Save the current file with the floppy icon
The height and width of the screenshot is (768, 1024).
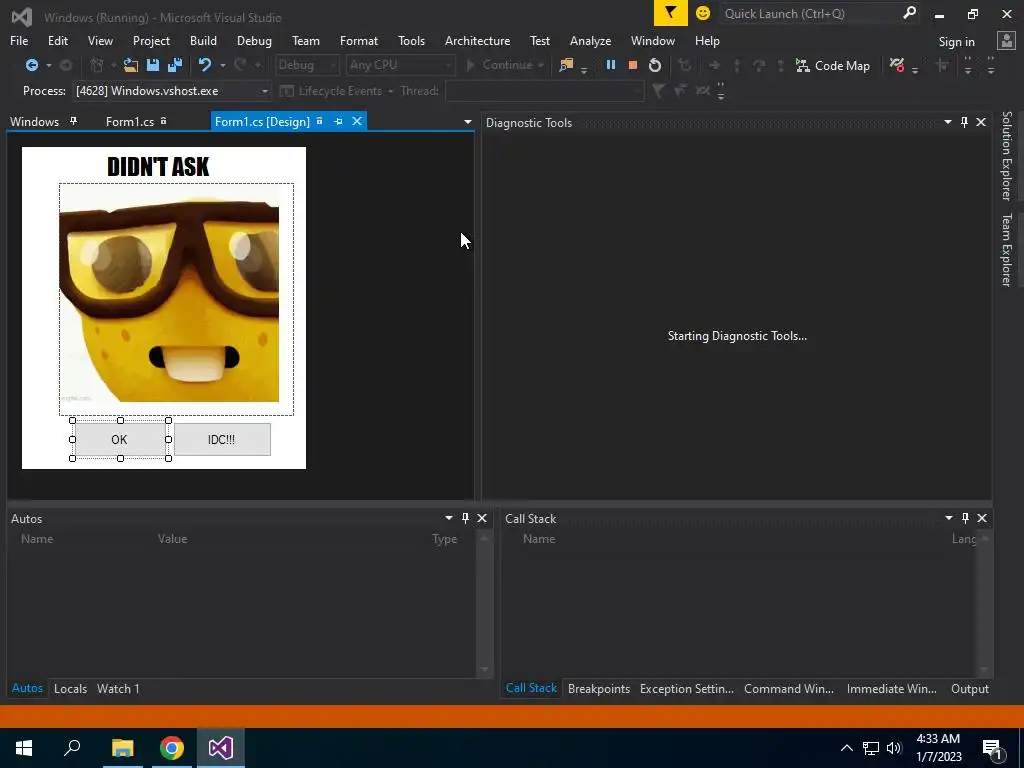click(153, 65)
